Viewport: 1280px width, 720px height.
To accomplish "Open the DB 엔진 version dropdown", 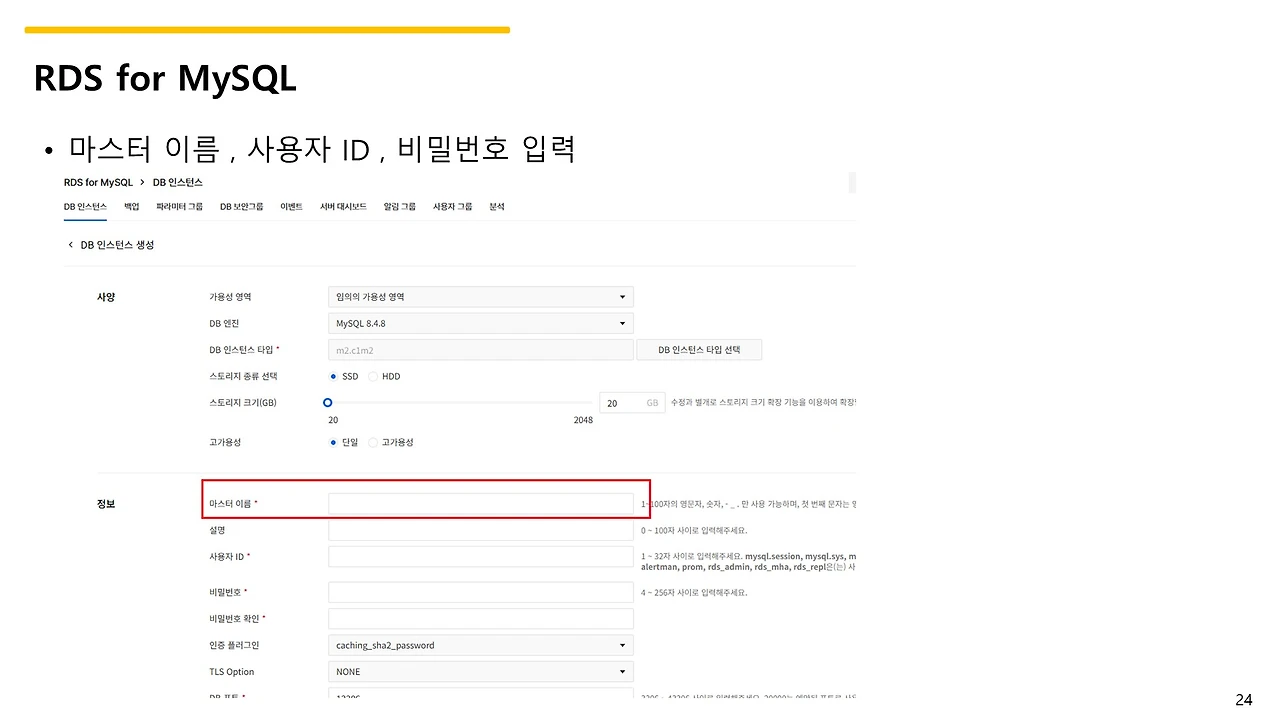I will click(x=480, y=323).
